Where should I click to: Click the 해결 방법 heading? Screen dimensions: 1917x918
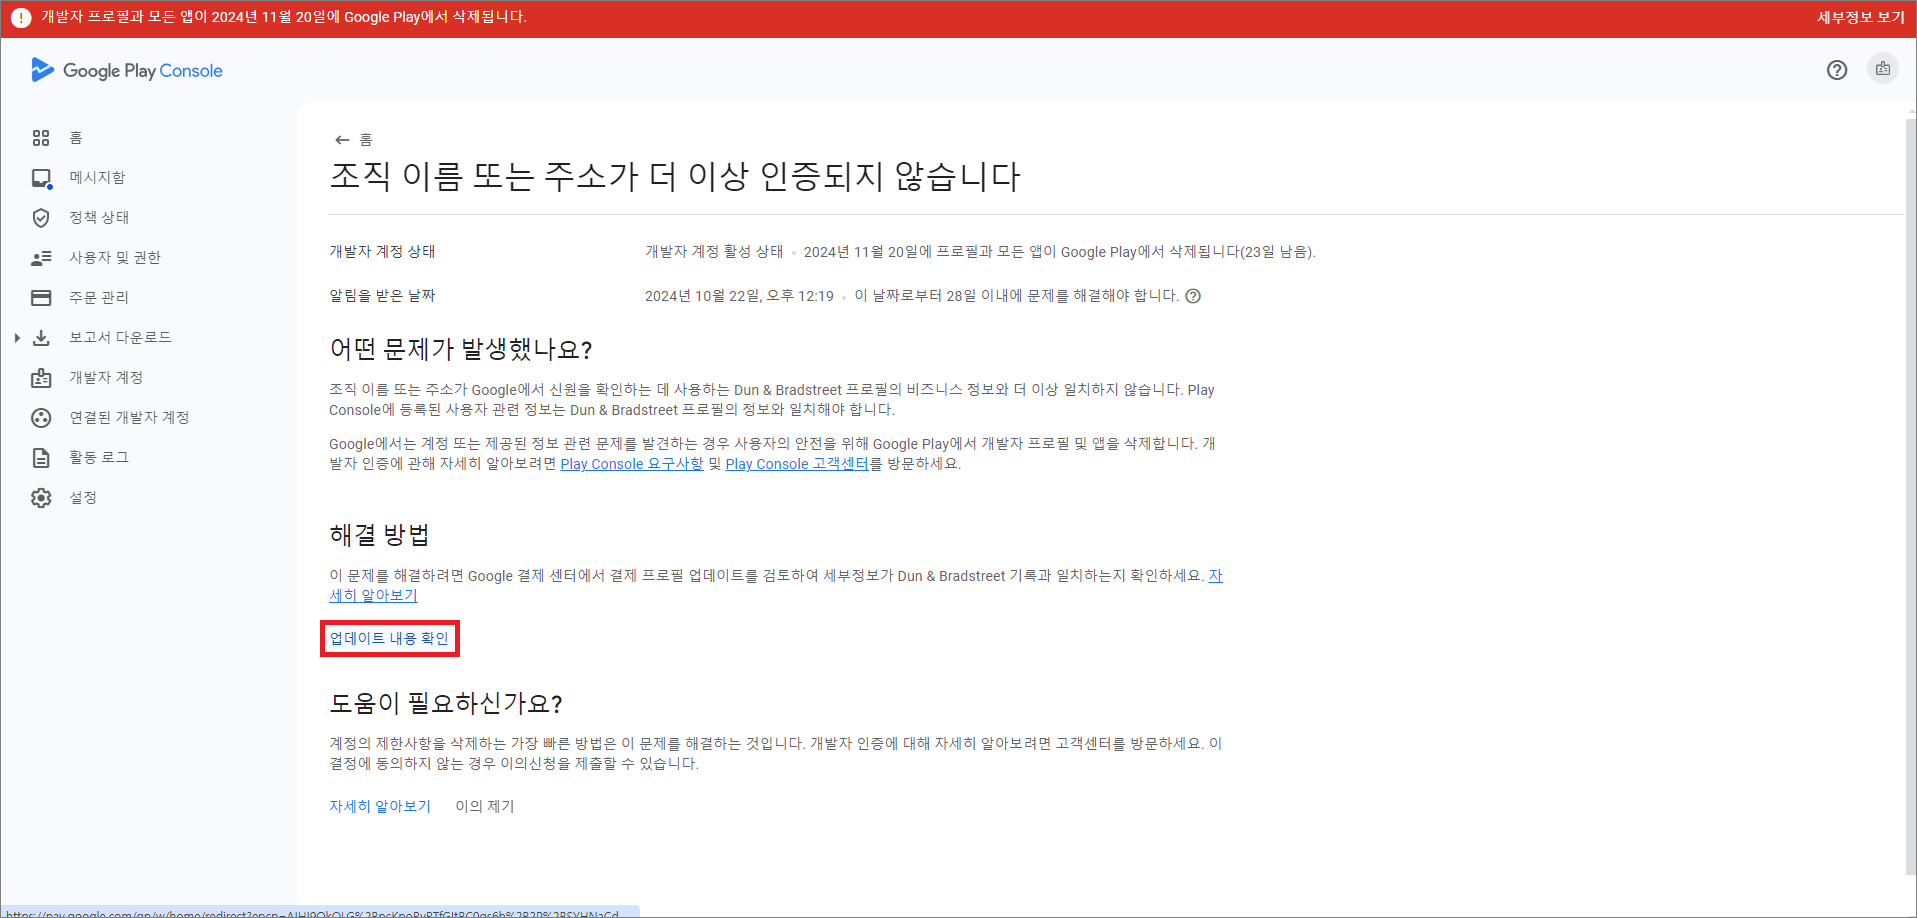coord(379,535)
